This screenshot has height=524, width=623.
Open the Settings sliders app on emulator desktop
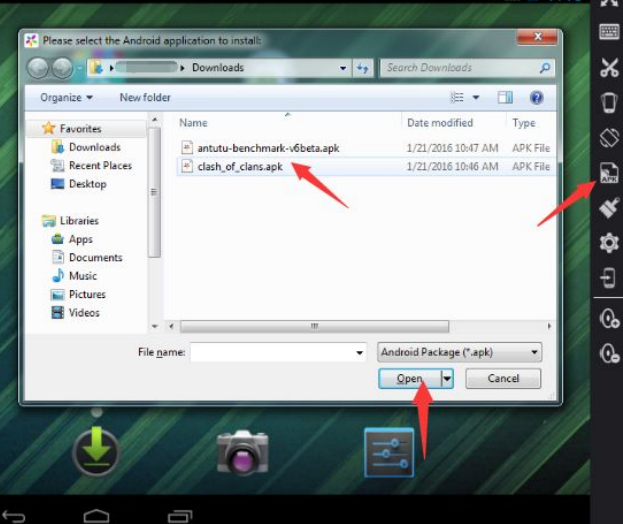pyautogui.click(x=389, y=452)
